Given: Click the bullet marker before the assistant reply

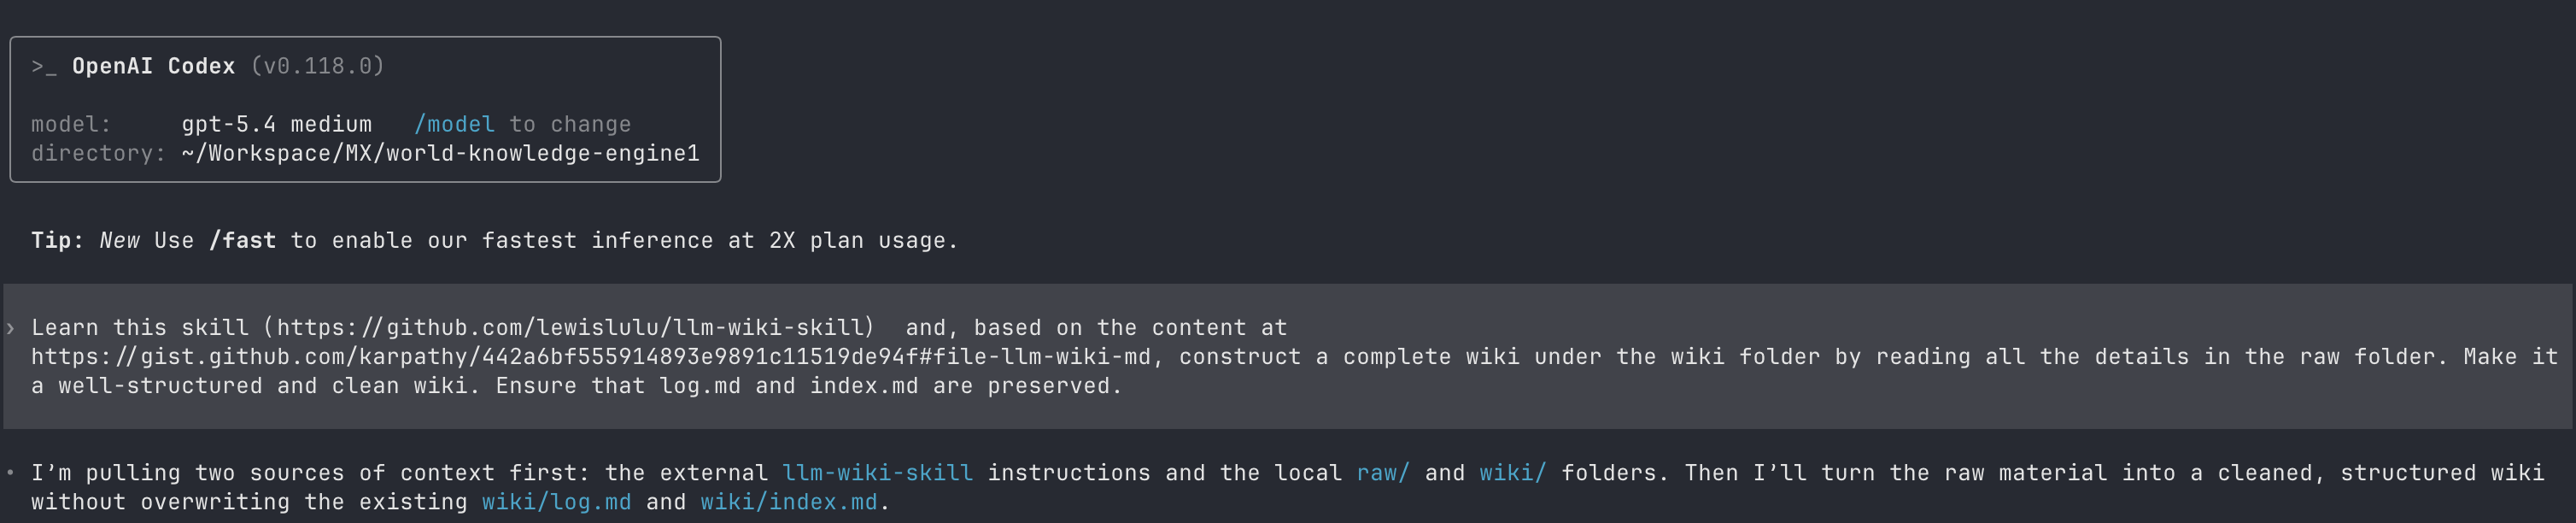Looking at the screenshot, I should (10, 473).
